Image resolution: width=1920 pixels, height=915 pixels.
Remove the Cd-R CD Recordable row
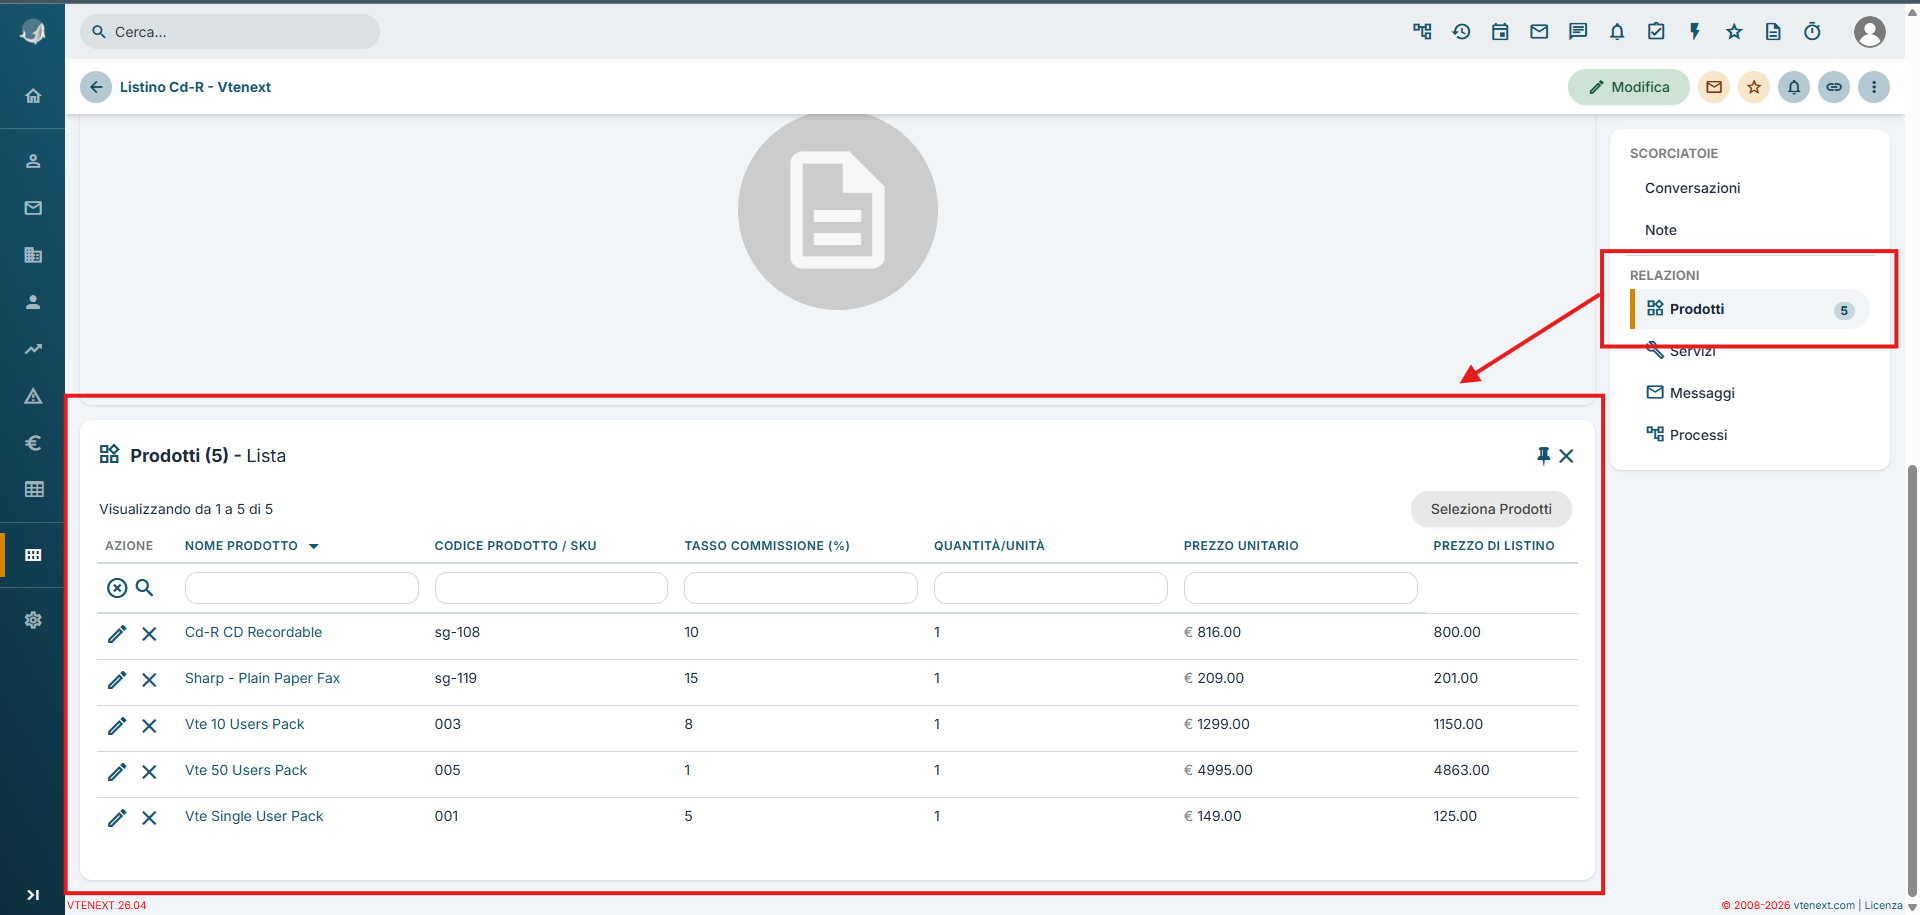149,634
